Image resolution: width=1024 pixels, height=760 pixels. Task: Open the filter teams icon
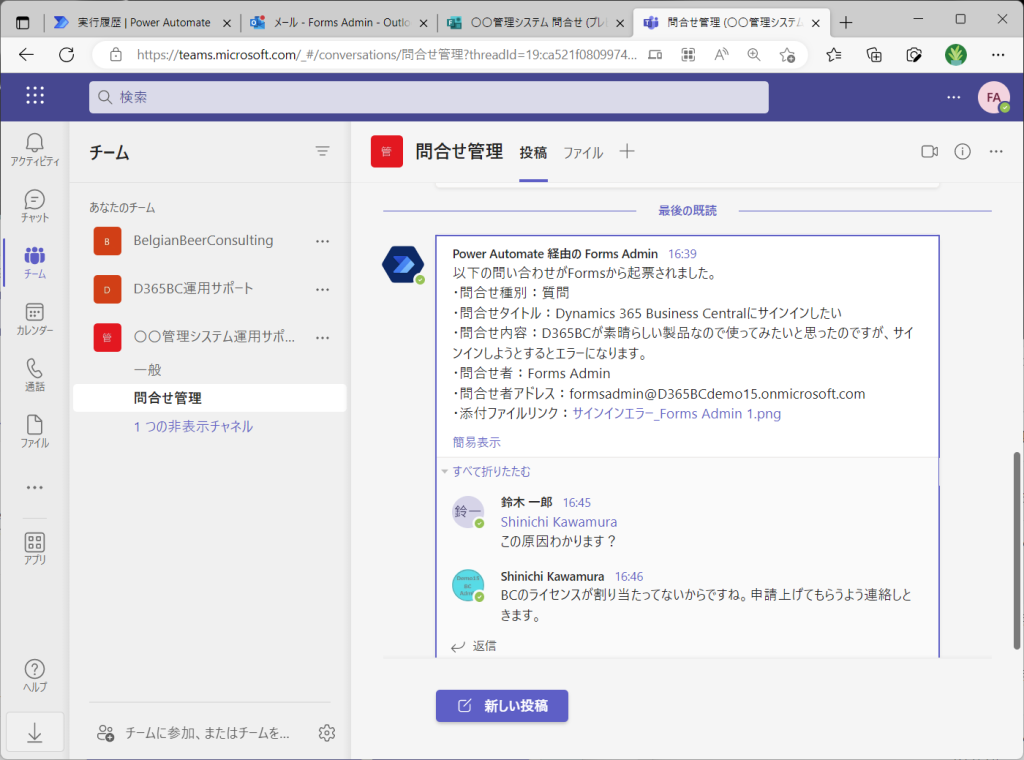point(322,151)
